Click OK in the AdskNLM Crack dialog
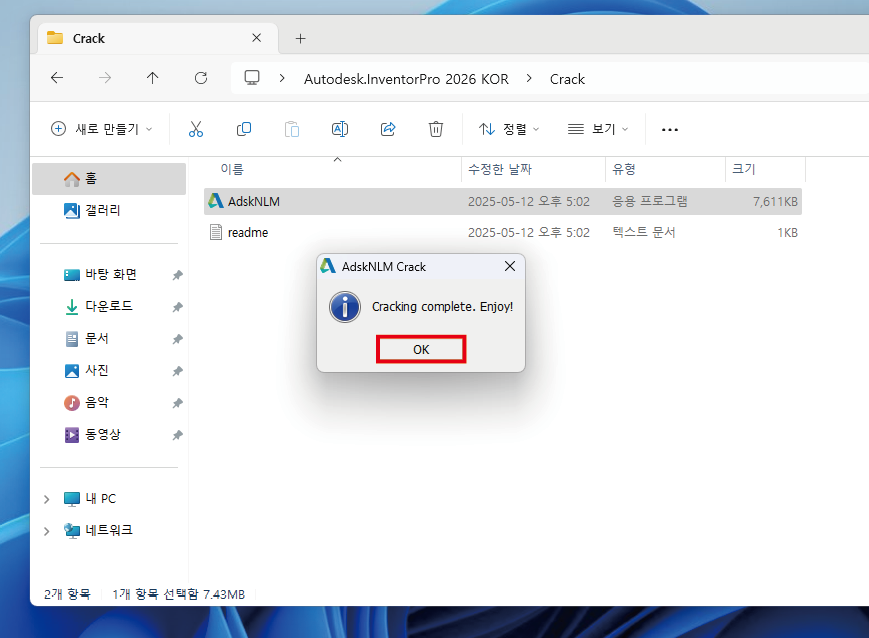This screenshot has width=869, height=638. tap(421, 349)
